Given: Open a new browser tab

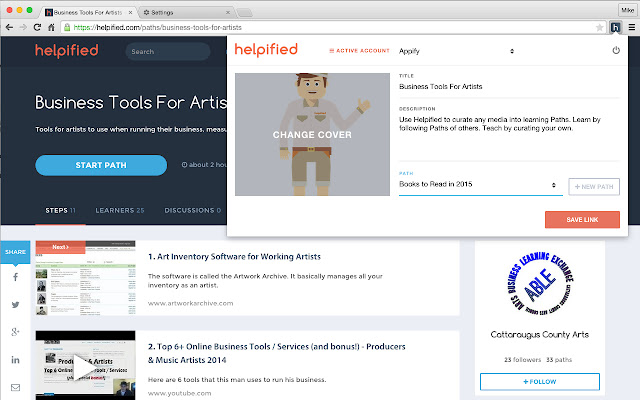Looking at the screenshot, I should coord(244,13).
